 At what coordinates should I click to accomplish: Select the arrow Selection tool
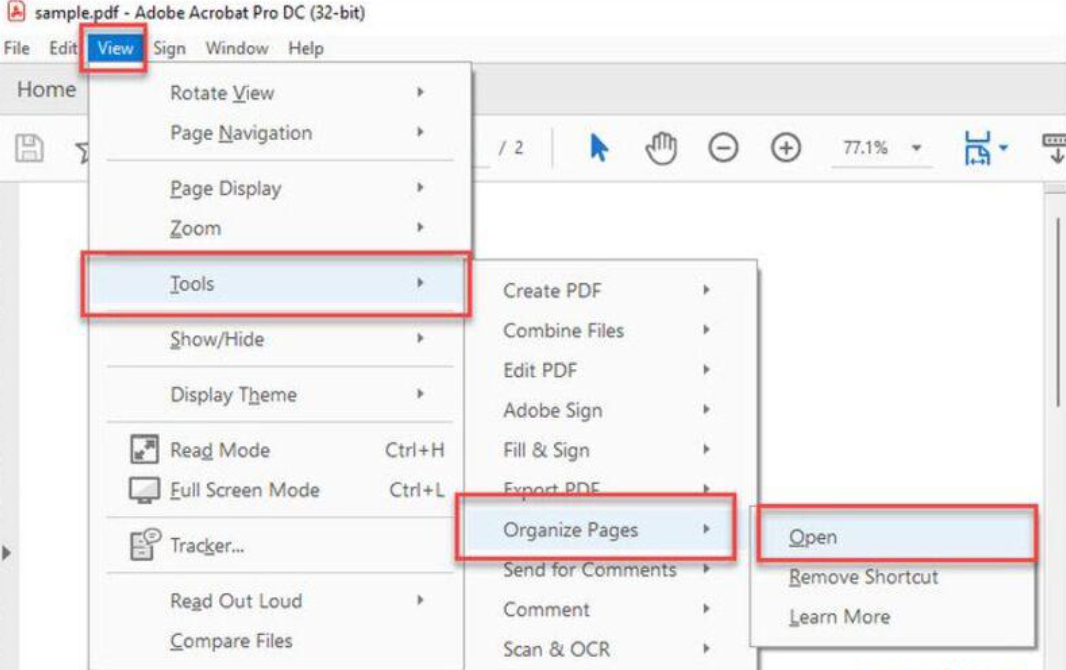click(x=598, y=147)
